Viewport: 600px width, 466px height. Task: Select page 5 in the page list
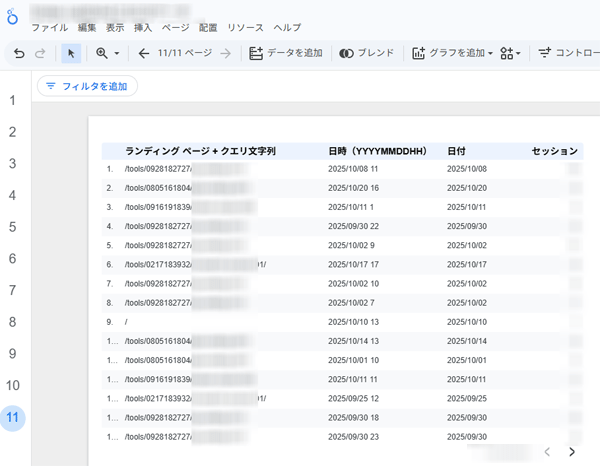point(13,227)
